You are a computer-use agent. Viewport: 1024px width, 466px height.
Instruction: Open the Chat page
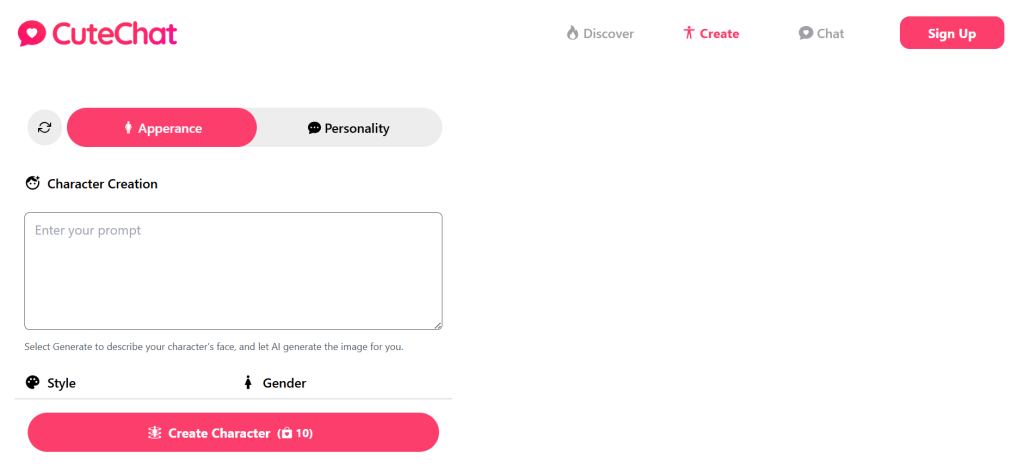coord(822,33)
